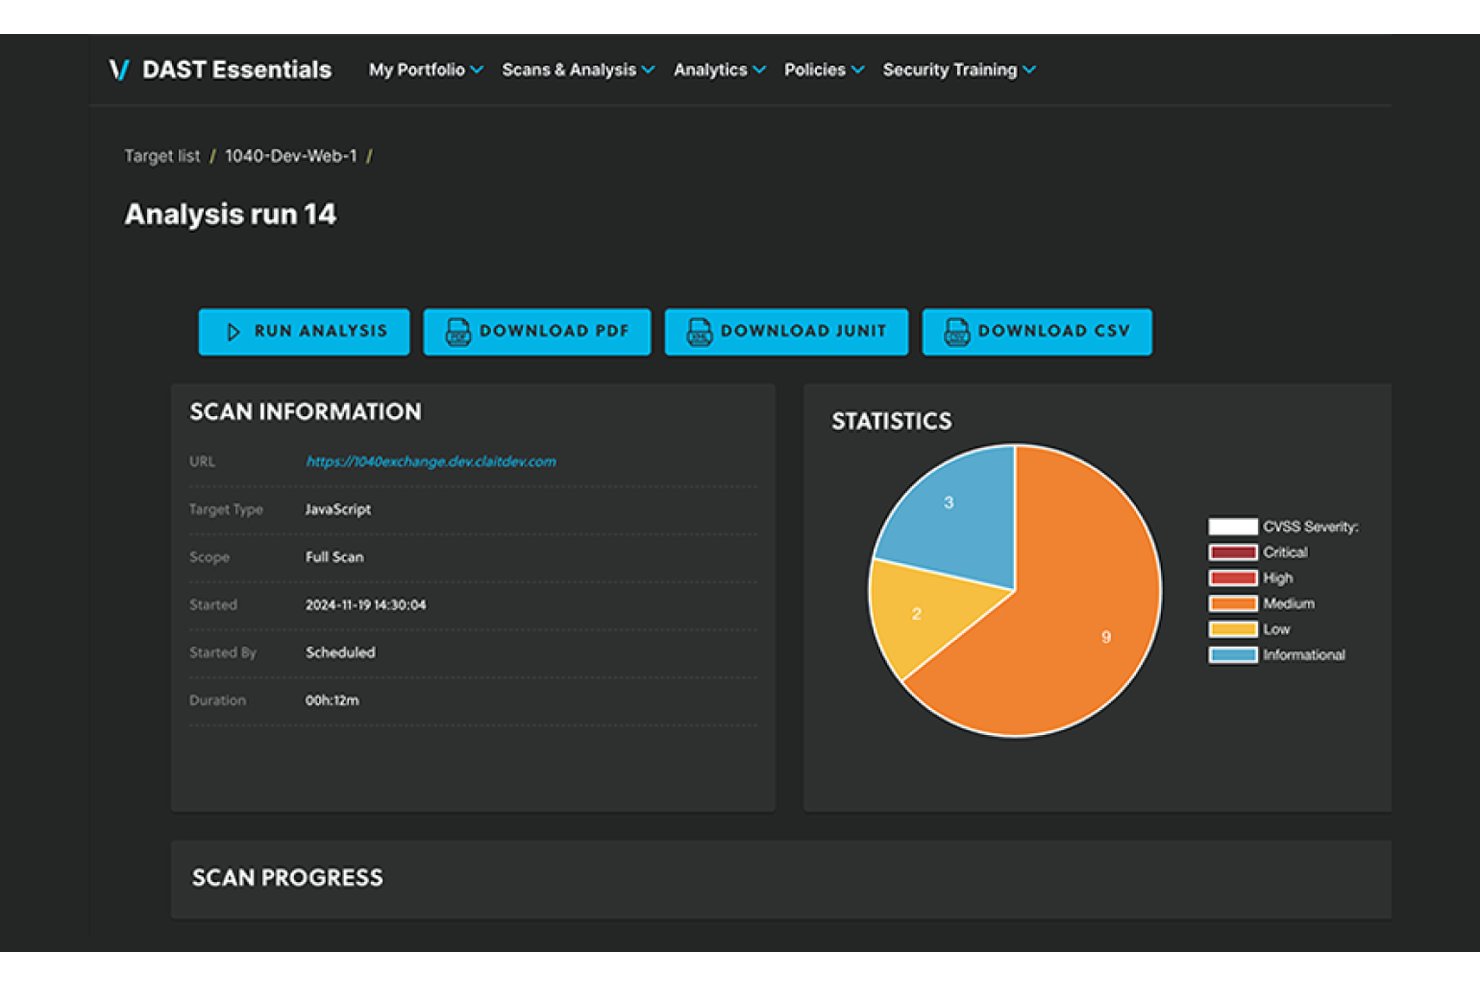Screen dimensions: 1480x987
Task: Open the My Portfolio menu label
Action: pos(417,70)
